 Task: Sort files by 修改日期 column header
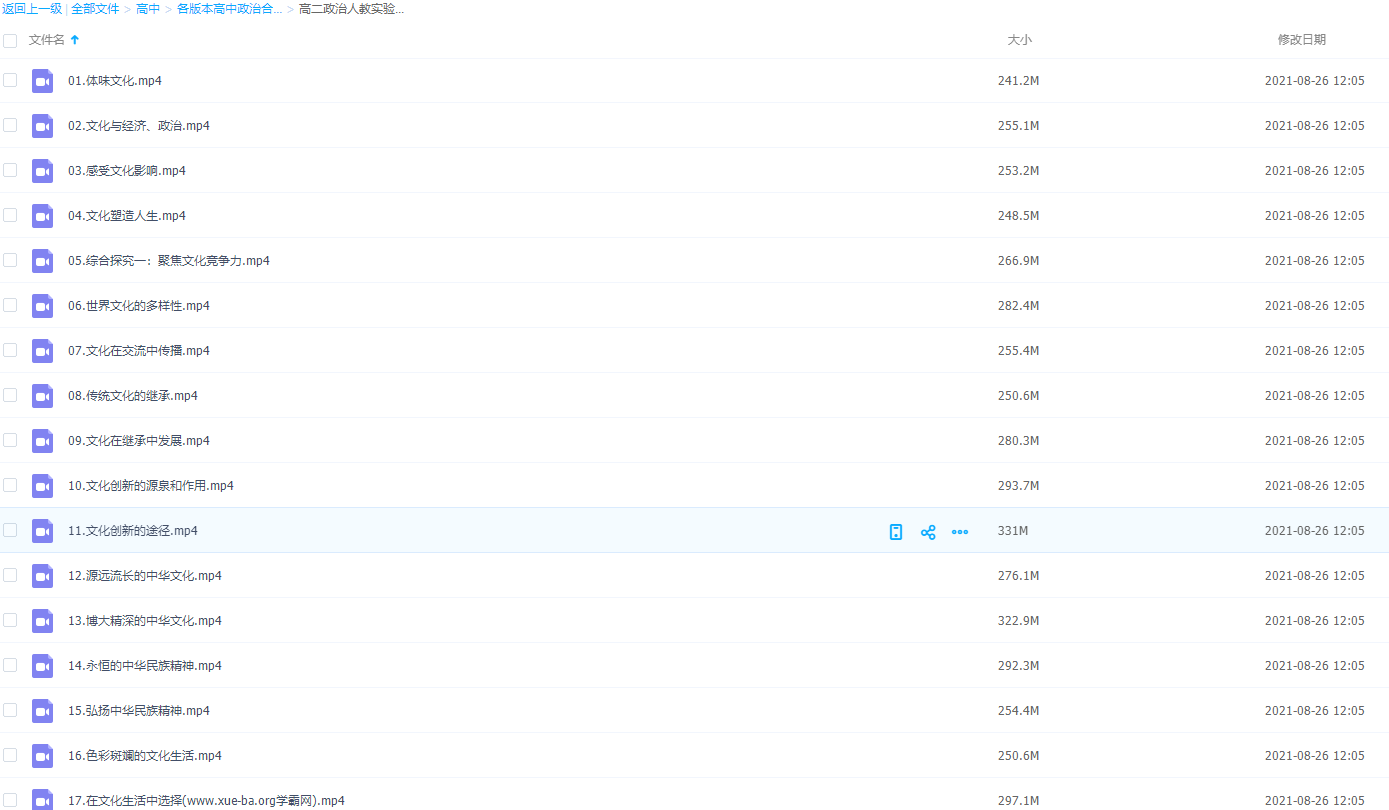1301,40
